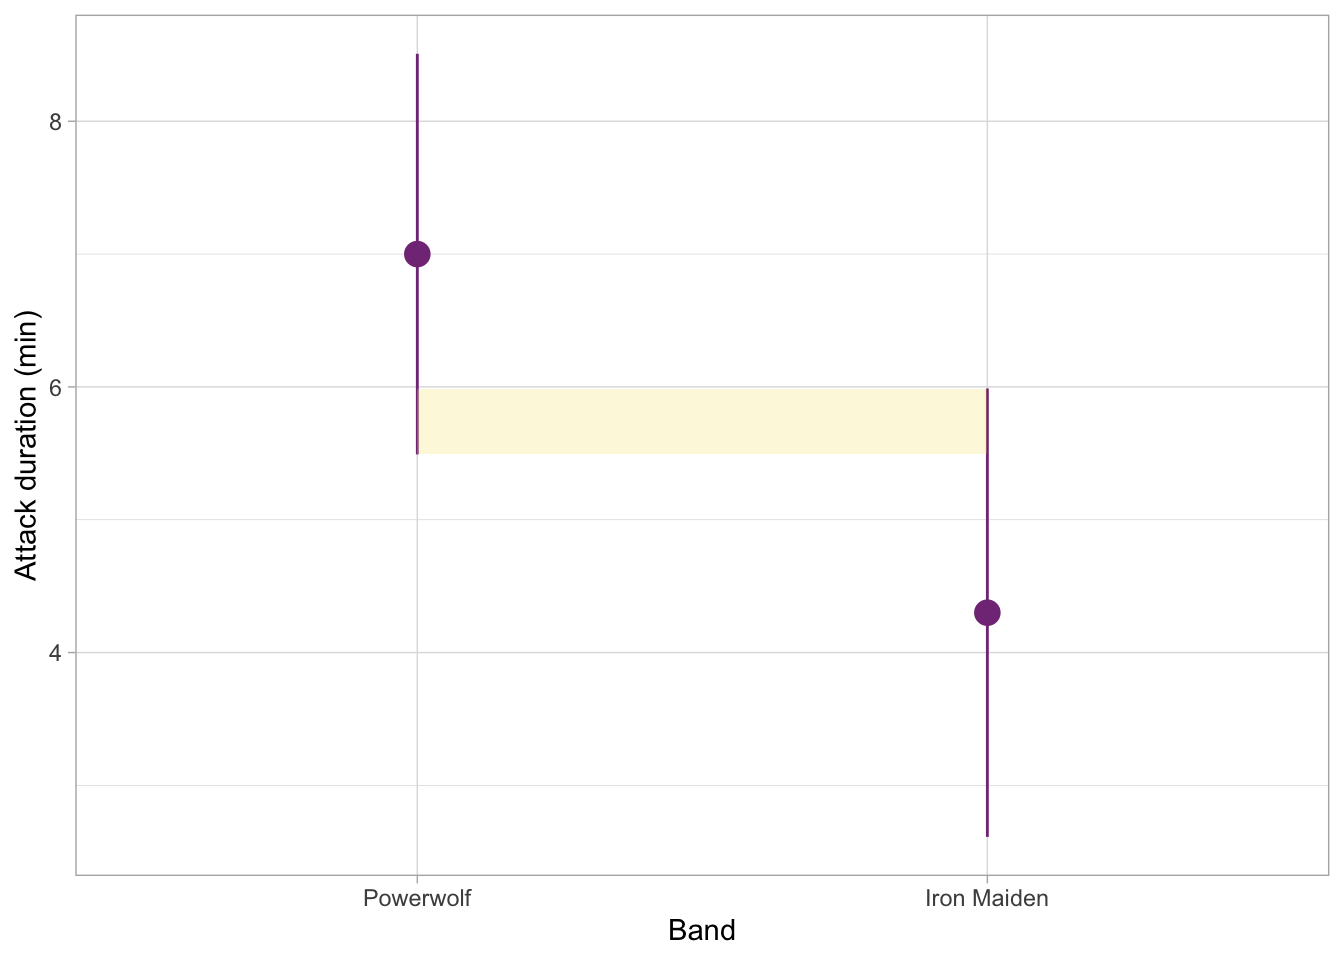Click the Iron Maiden purple data point
Viewport: 1344px width, 960px height.
click(987, 612)
